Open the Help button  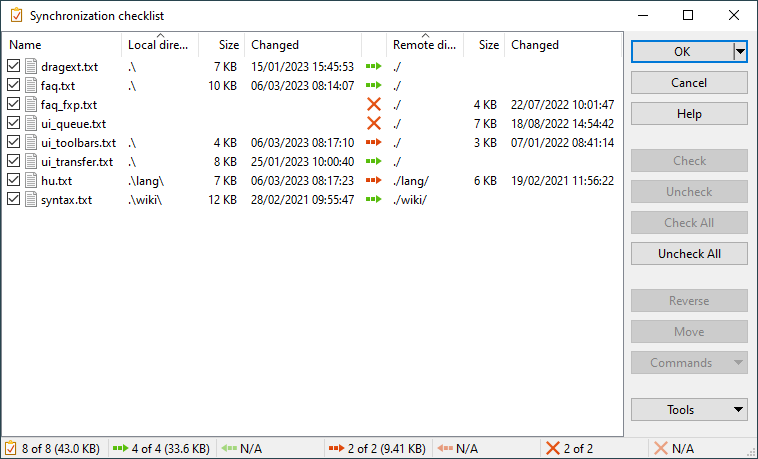click(x=689, y=114)
